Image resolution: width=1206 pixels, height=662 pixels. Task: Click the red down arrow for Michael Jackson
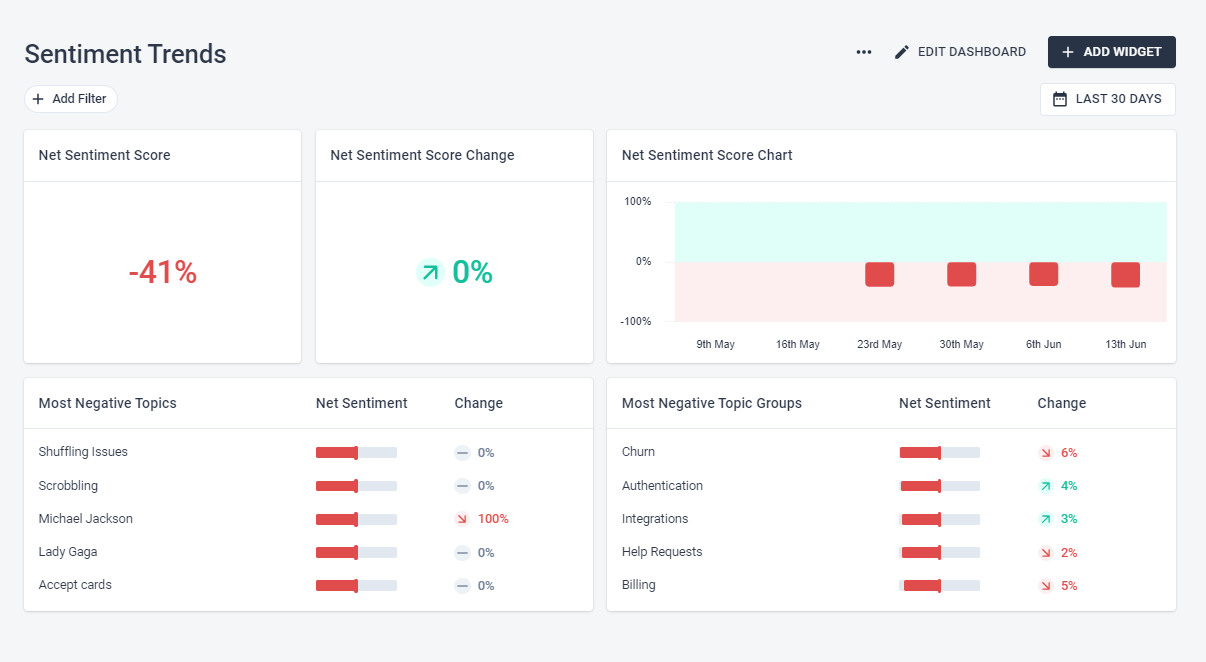(462, 519)
